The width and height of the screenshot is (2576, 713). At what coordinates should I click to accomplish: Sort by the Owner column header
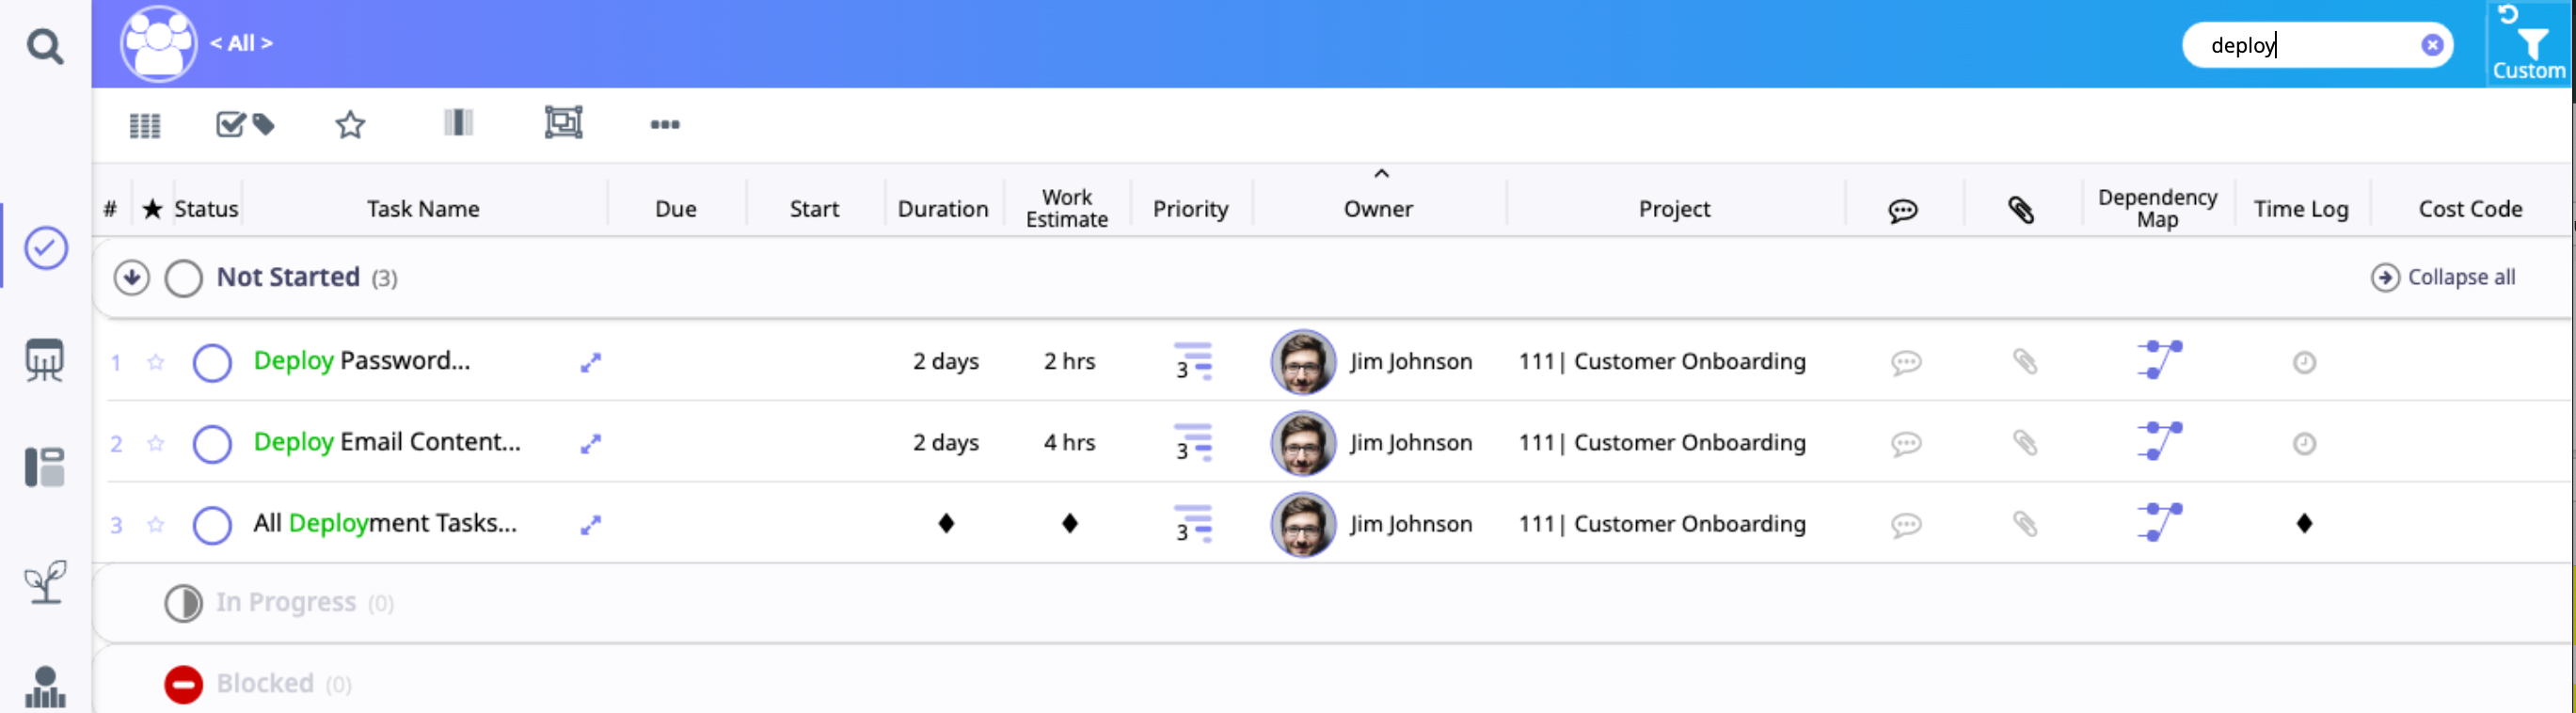[1377, 209]
